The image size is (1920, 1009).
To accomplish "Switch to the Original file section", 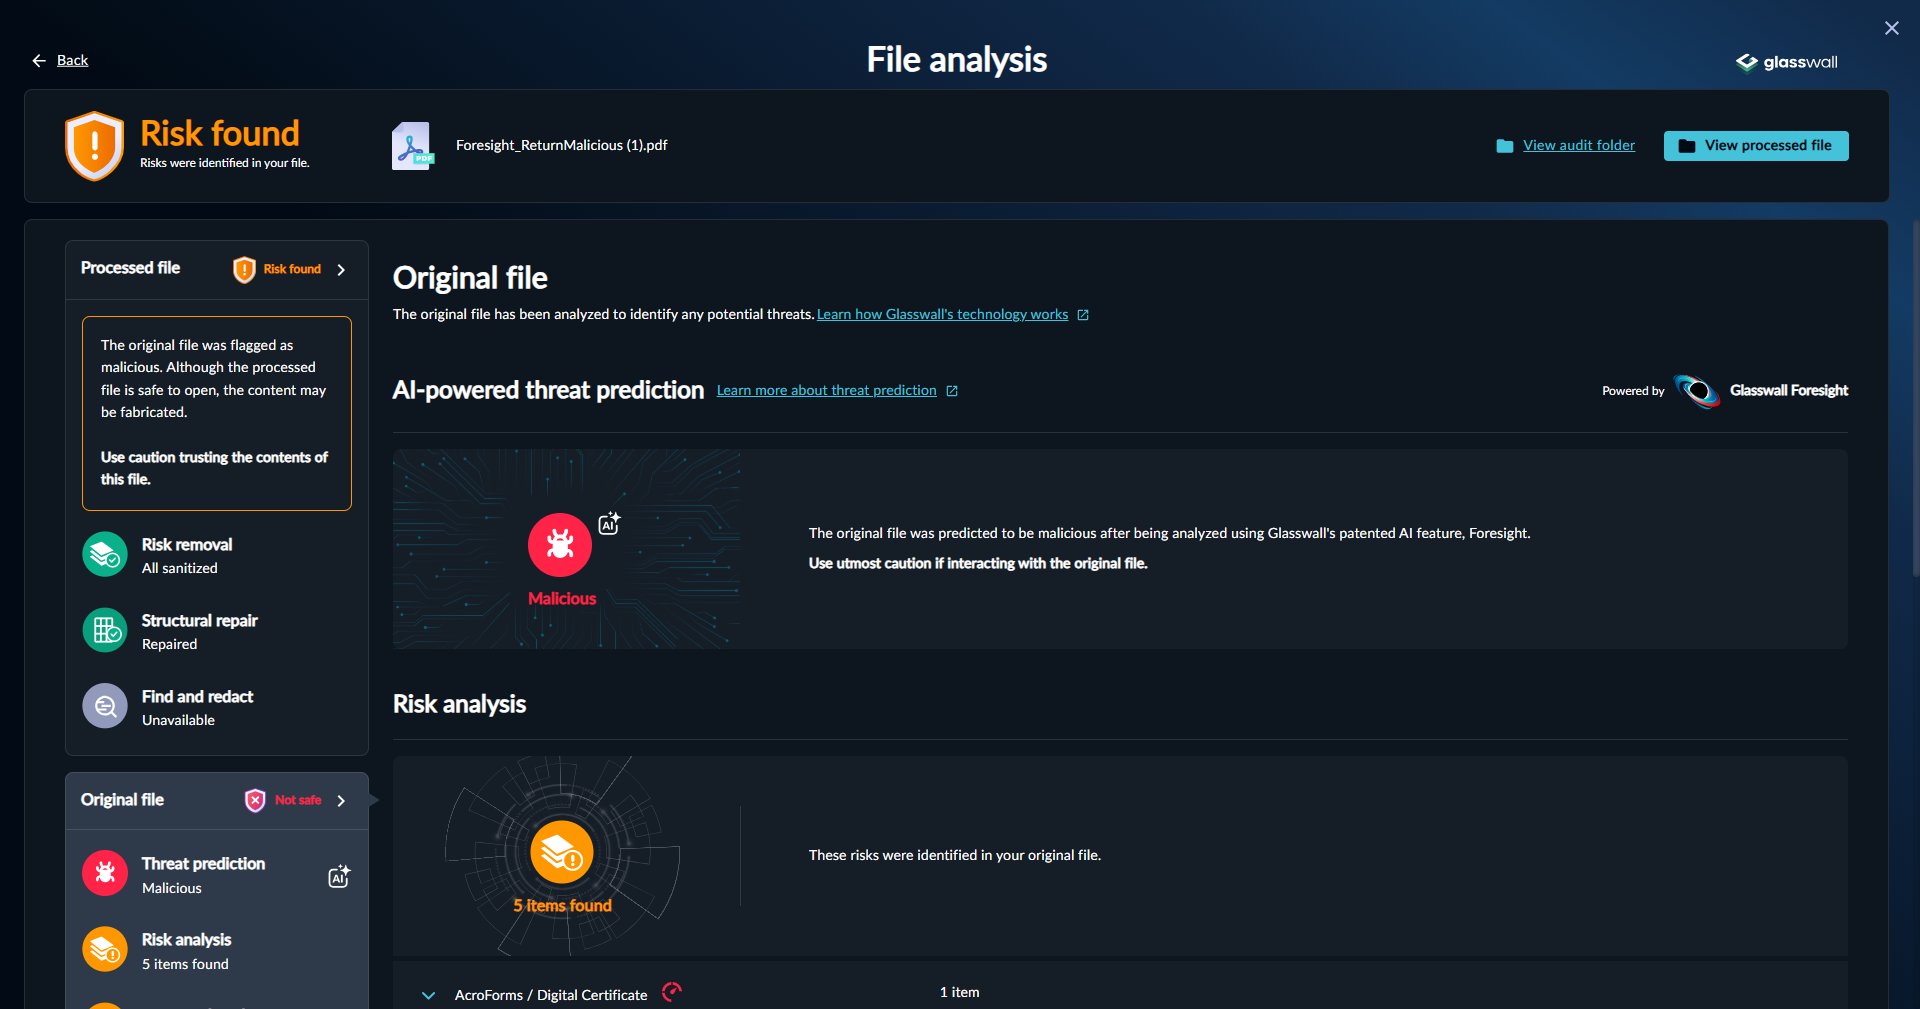I will click(x=122, y=800).
